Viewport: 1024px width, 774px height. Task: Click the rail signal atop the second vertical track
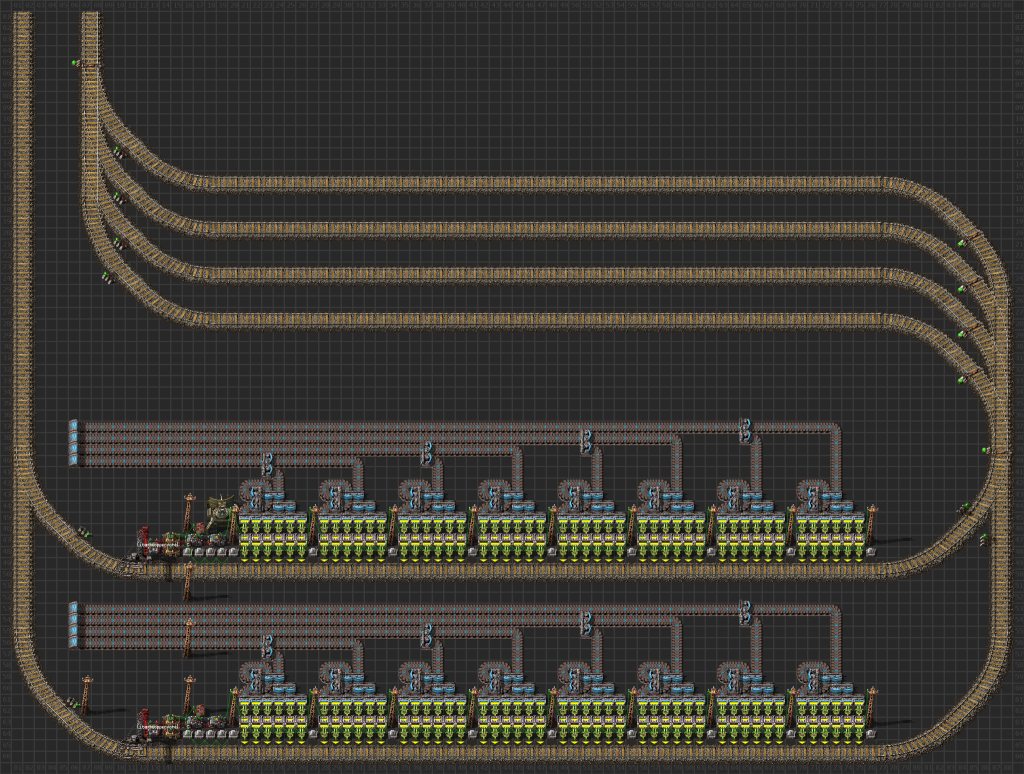[x=76, y=63]
